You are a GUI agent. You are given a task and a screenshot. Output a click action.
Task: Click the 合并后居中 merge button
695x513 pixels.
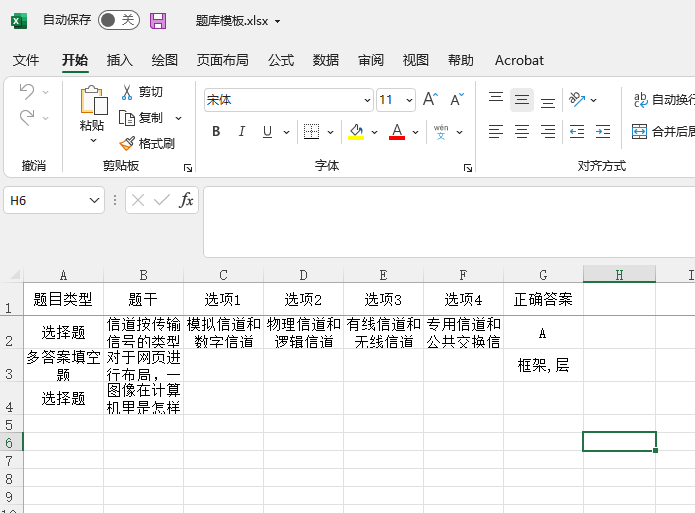pos(663,131)
